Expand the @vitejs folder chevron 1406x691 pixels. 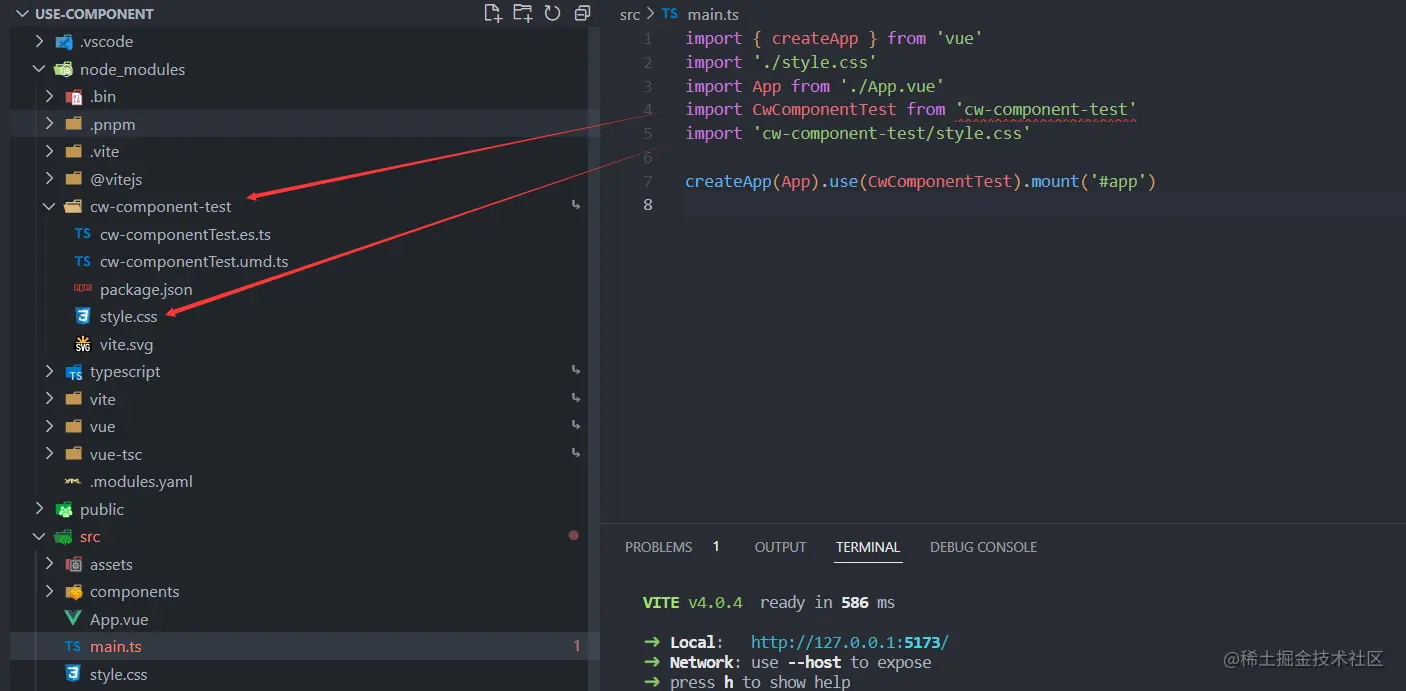[49, 179]
